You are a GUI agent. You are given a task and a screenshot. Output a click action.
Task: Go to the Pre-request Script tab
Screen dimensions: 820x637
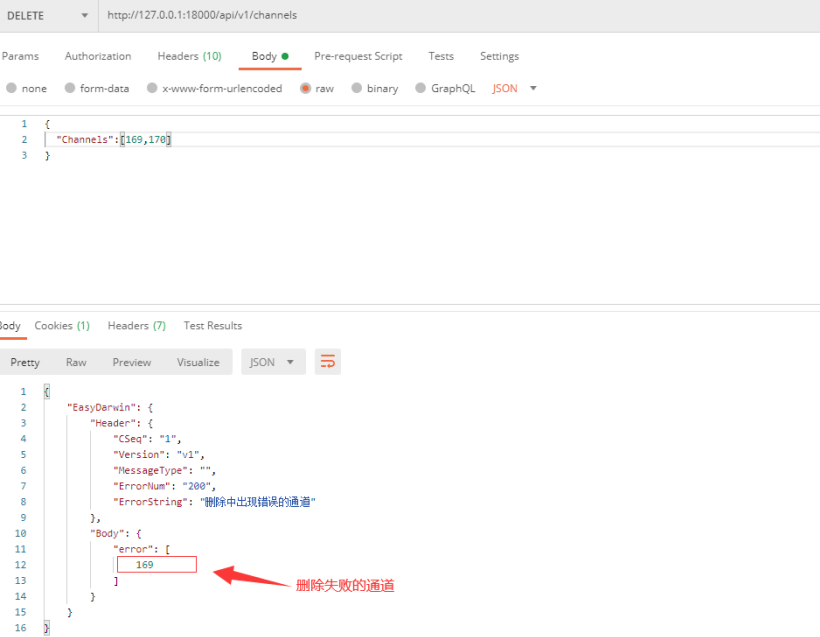(x=358, y=56)
